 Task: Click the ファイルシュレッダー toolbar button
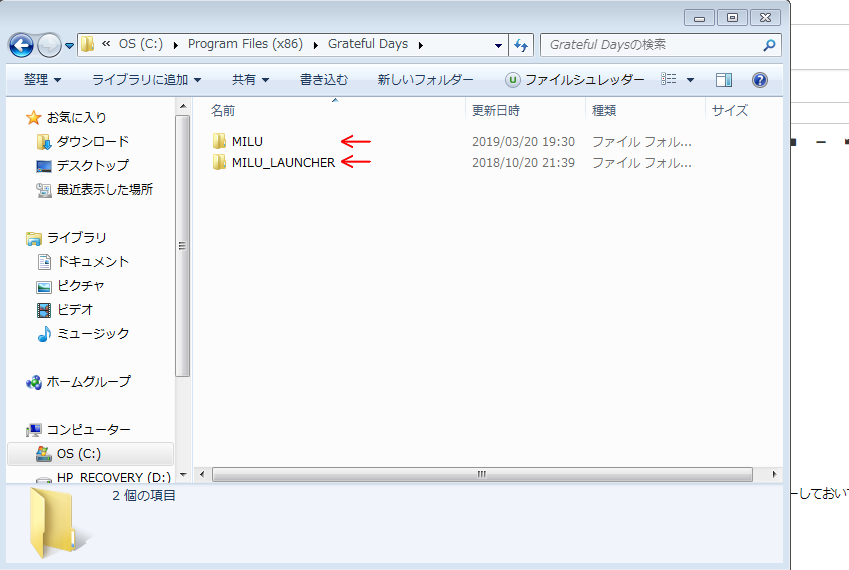574,80
